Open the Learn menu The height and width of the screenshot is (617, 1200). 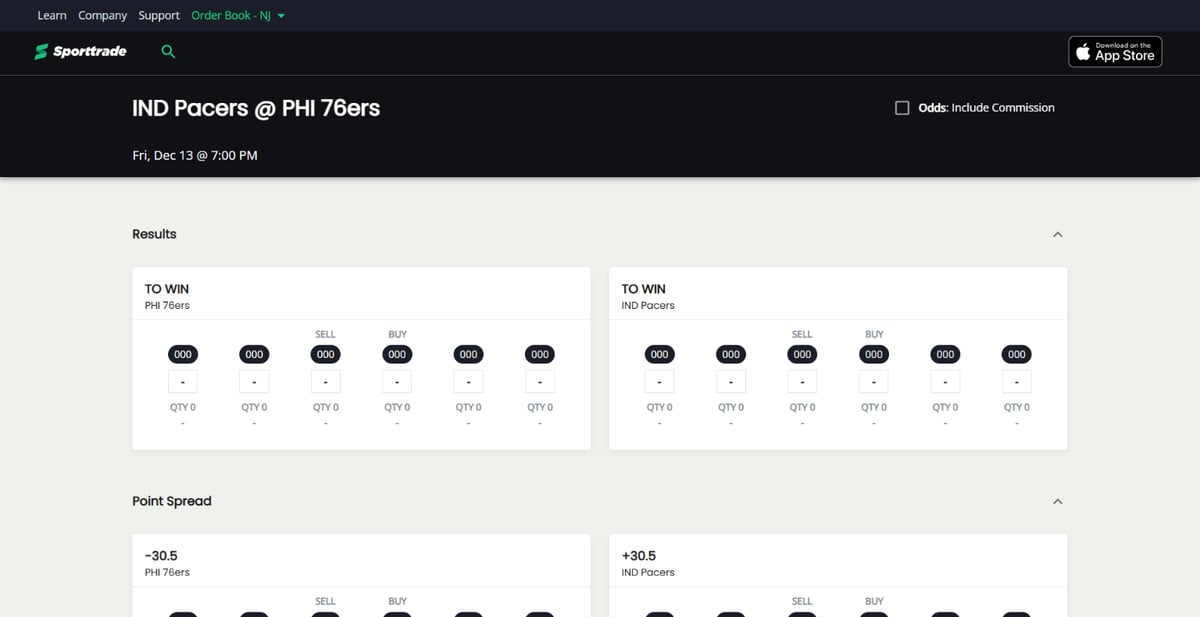52,15
